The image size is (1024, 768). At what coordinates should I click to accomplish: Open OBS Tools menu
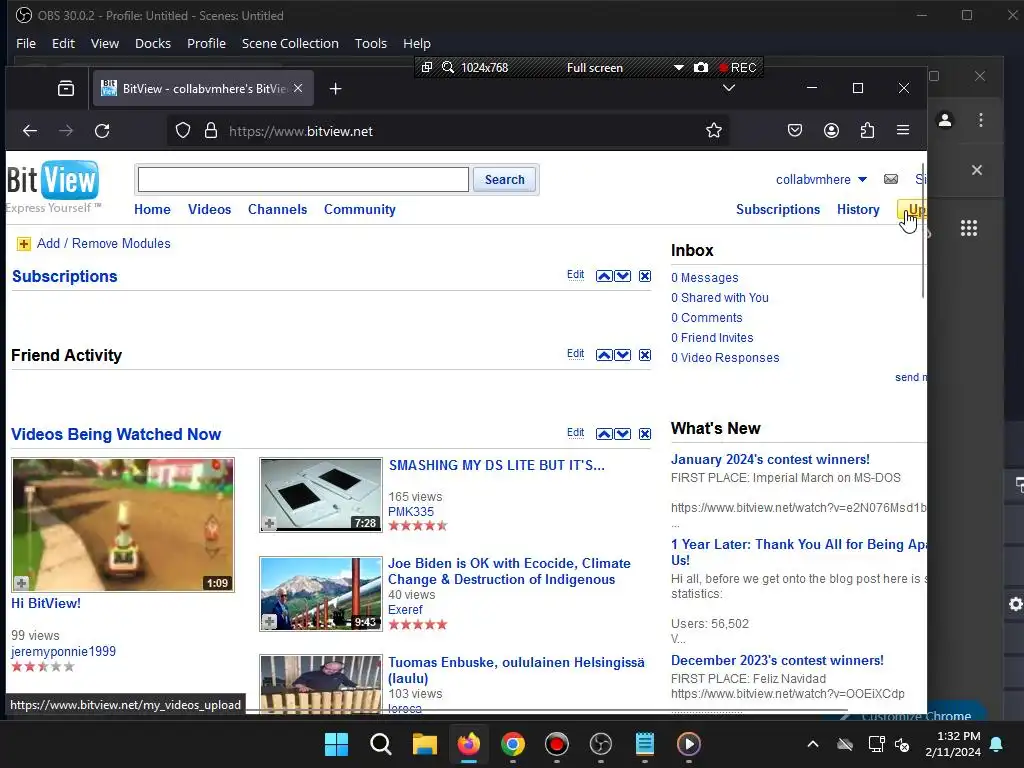coord(371,43)
